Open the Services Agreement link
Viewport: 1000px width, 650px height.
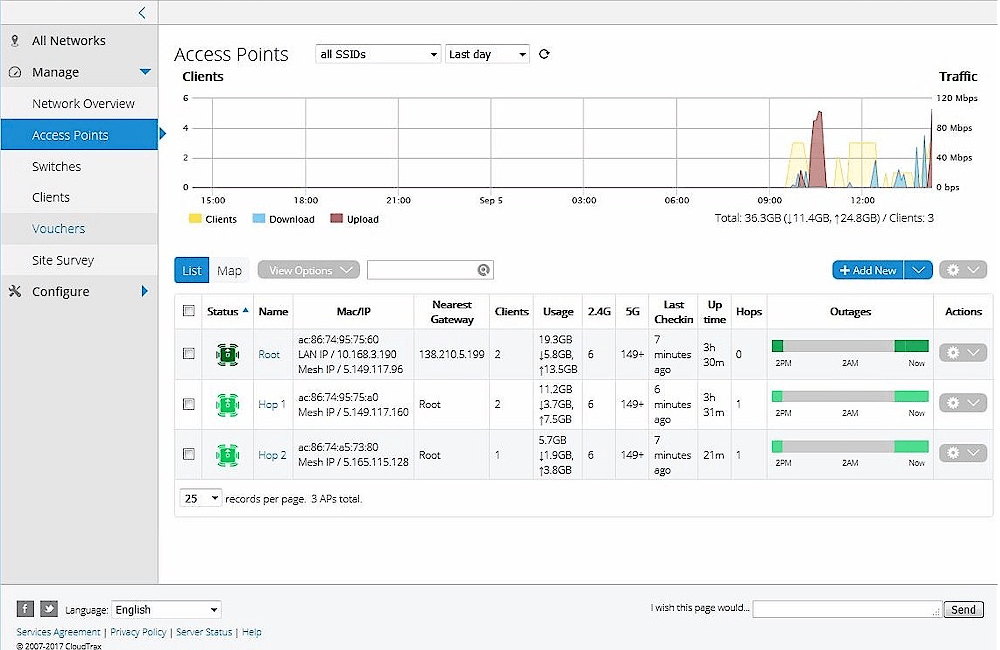tap(58, 632)
